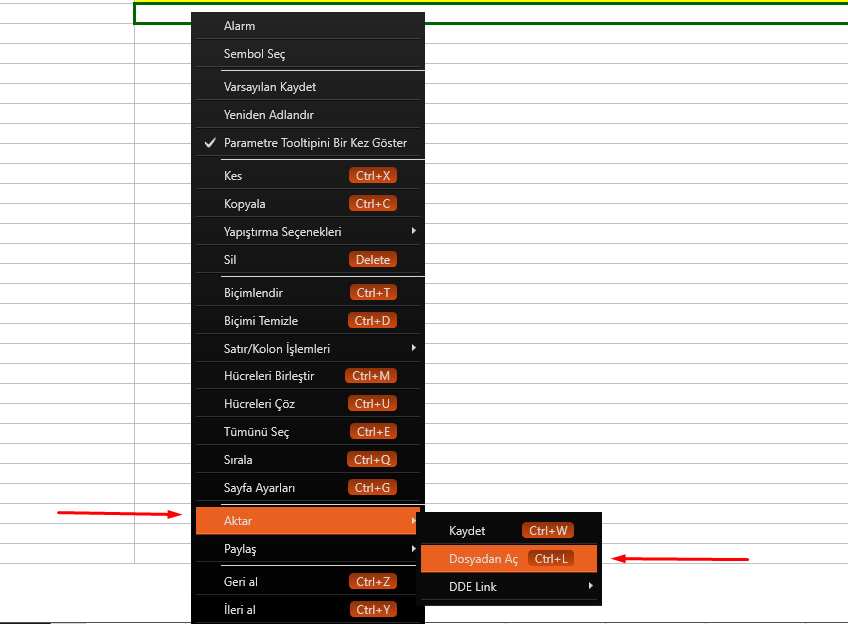
Task: Open Biçimlendir formatting option
Action: click(x=254, y=293)
